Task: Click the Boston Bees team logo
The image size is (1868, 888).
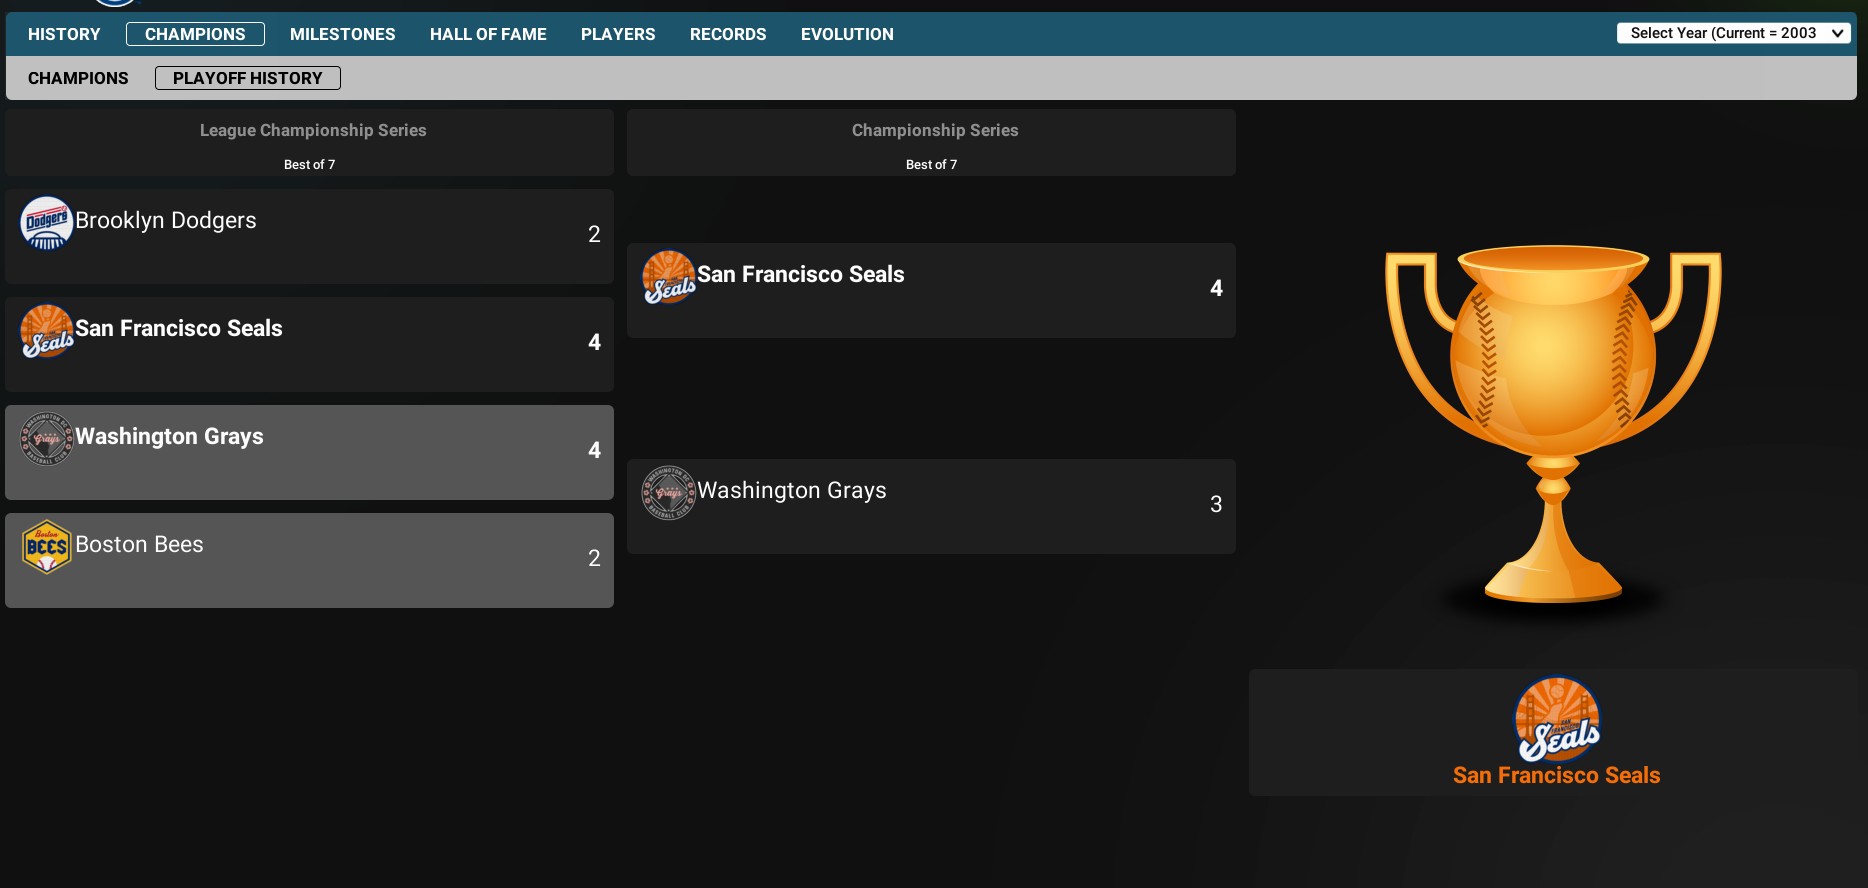Action: (x=47, y=547)
